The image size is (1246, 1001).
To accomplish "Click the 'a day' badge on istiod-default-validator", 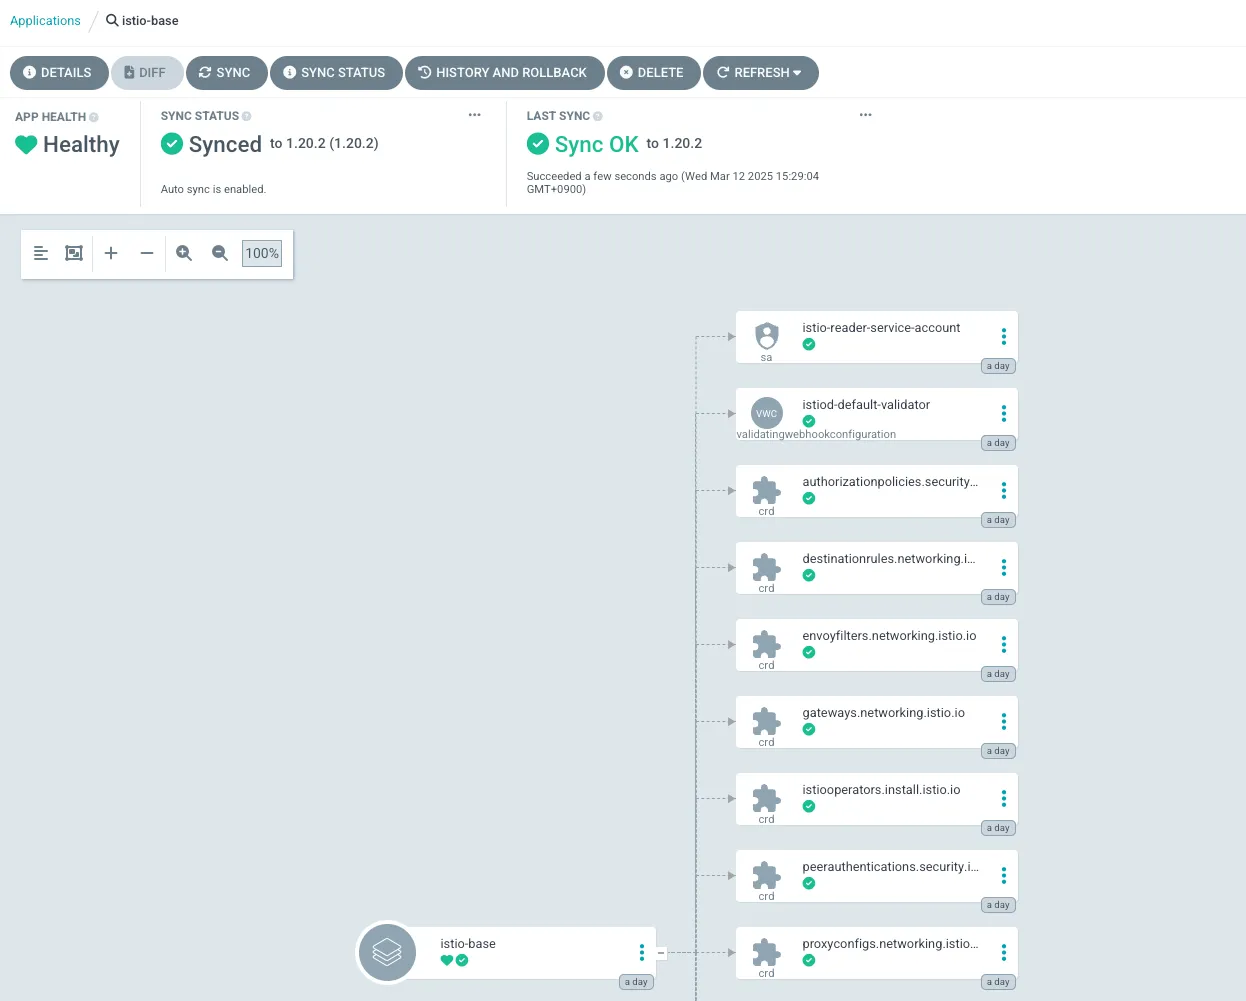I will coord(998,443).
